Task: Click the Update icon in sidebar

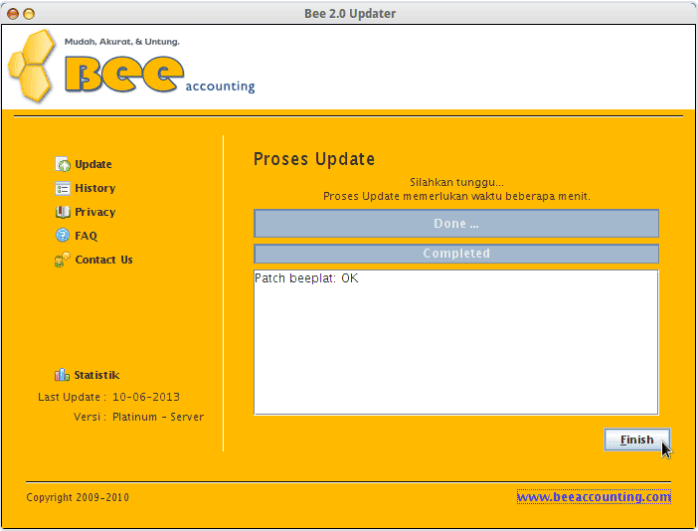Action: pyautogui.click(x=63, y=164)
